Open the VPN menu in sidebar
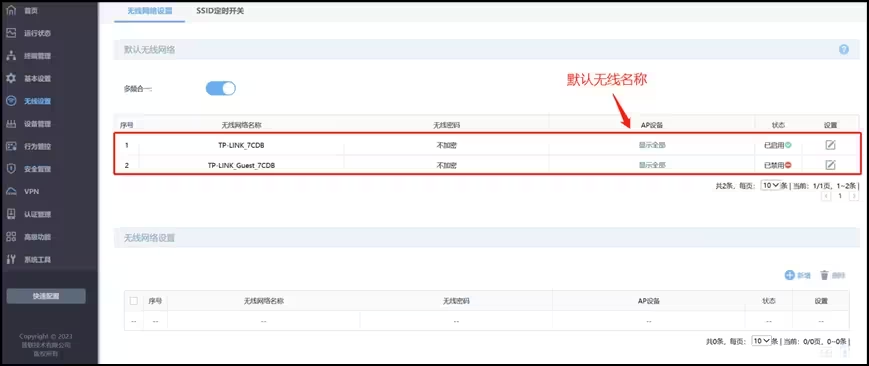This screenshot has height=366, width=869. (32, 191)
